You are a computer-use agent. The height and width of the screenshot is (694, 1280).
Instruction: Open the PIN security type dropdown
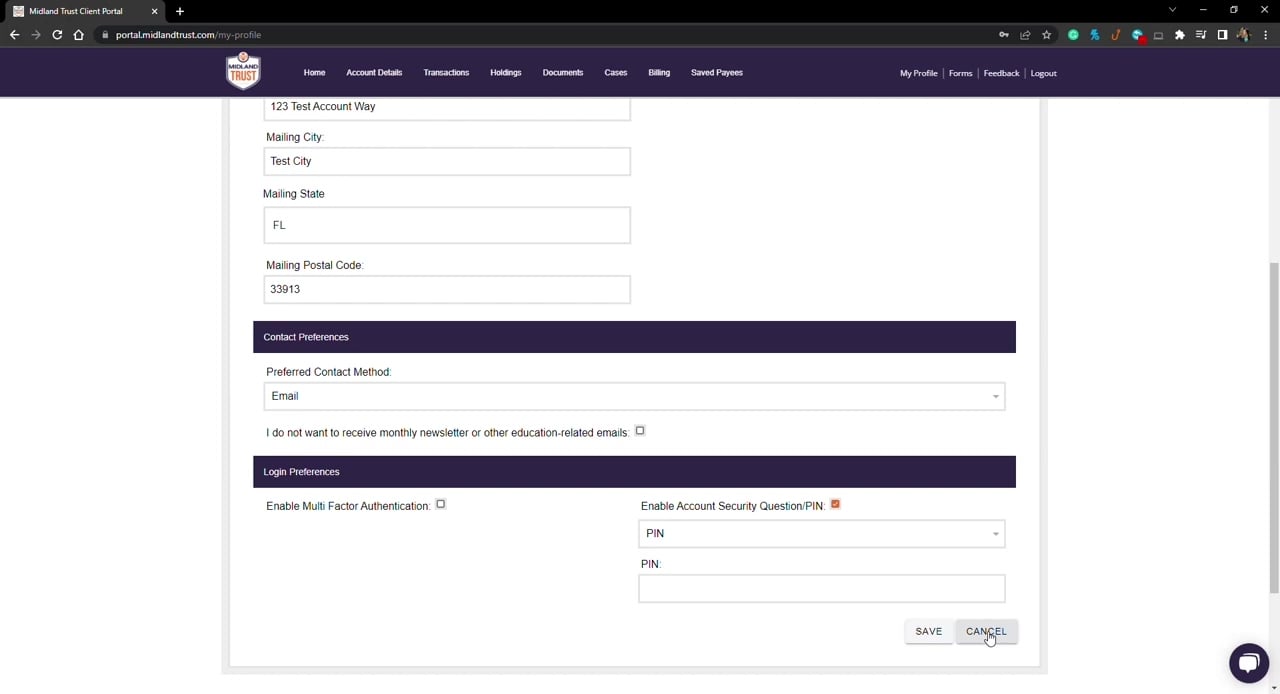pyautogui.click(x=821, y=534)
